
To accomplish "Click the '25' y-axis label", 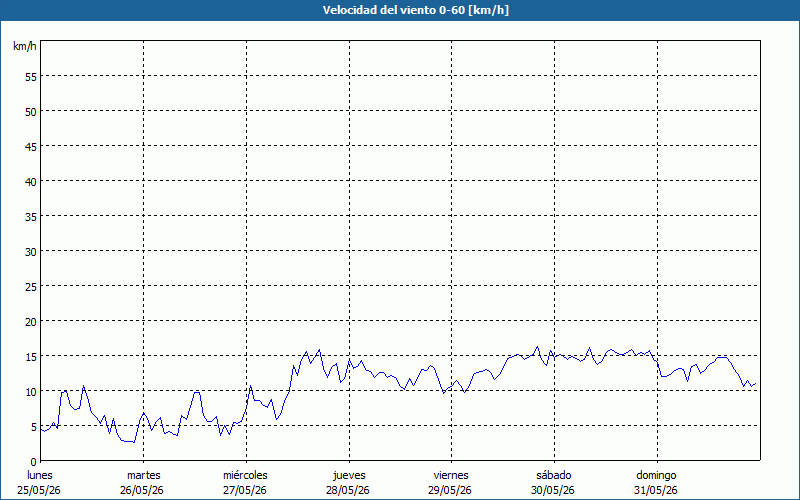I will (x=31, y=286).
